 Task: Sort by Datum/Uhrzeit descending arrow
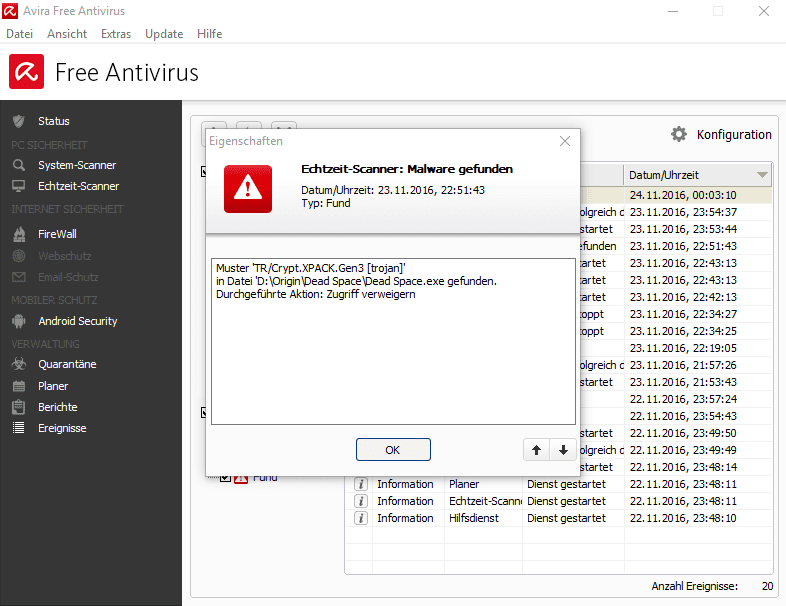[762, 175]
